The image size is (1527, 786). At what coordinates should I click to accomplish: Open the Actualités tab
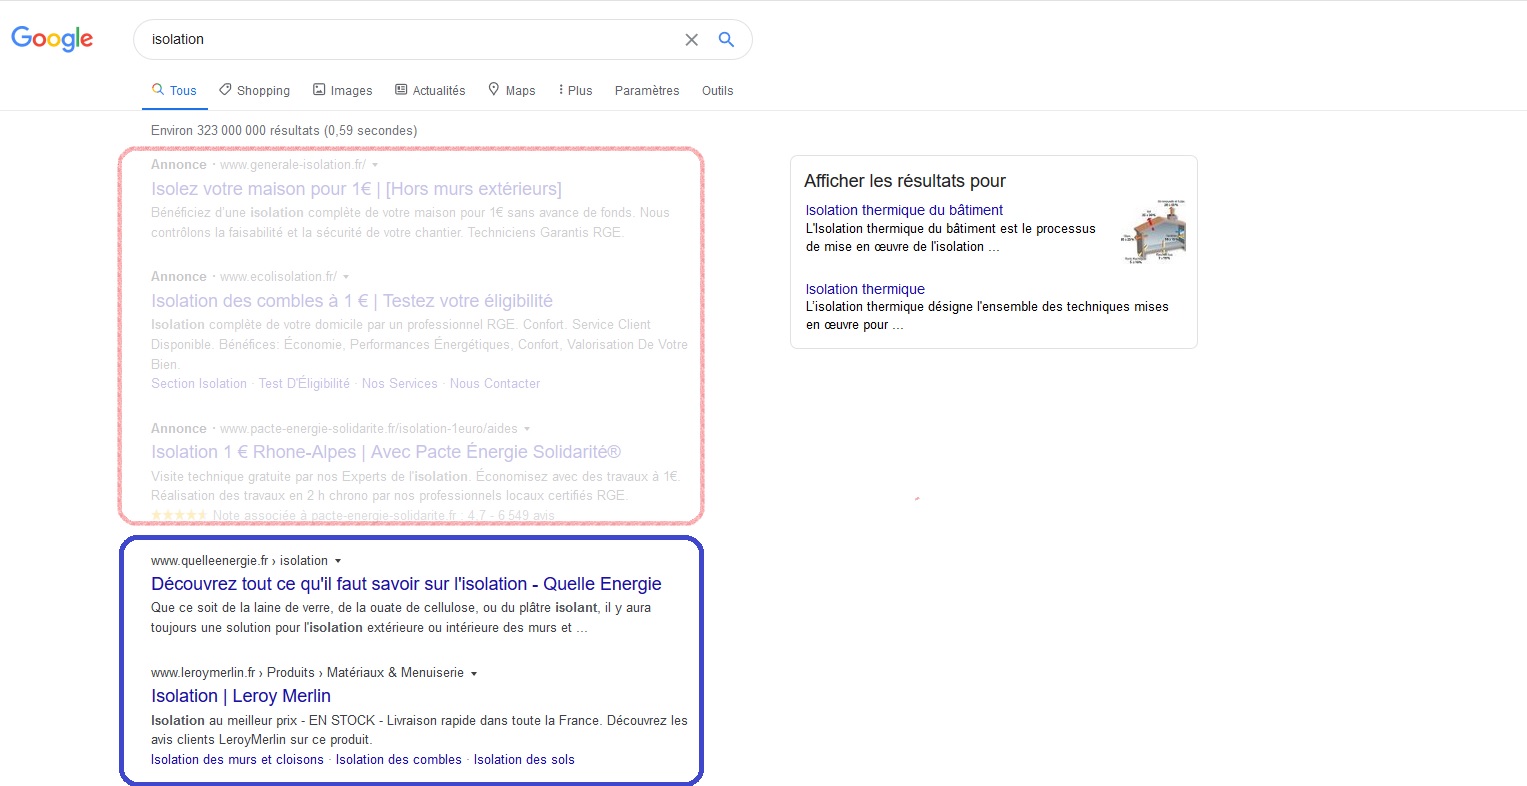[x=430, y=90]
